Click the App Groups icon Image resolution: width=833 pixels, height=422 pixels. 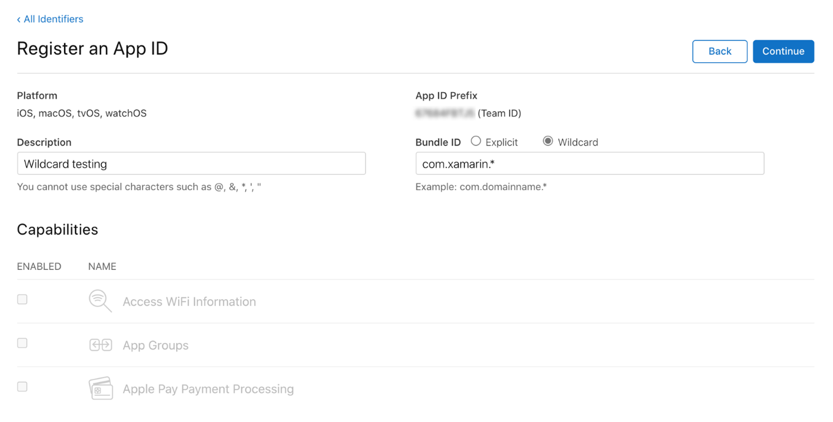tap(100, 345)
